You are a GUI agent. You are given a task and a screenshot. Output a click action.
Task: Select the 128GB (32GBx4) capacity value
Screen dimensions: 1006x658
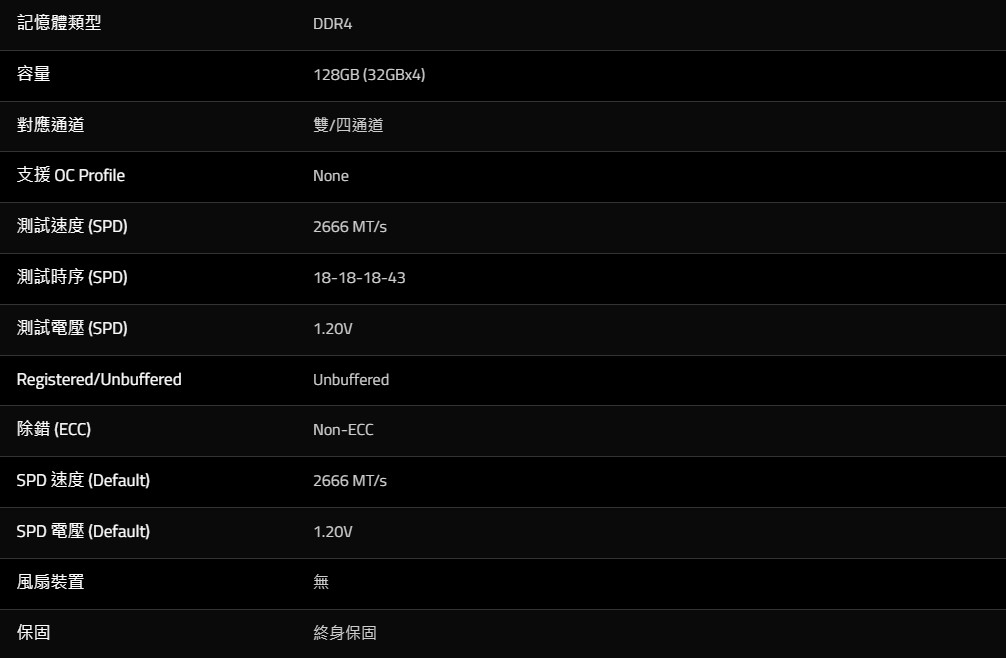369,75
